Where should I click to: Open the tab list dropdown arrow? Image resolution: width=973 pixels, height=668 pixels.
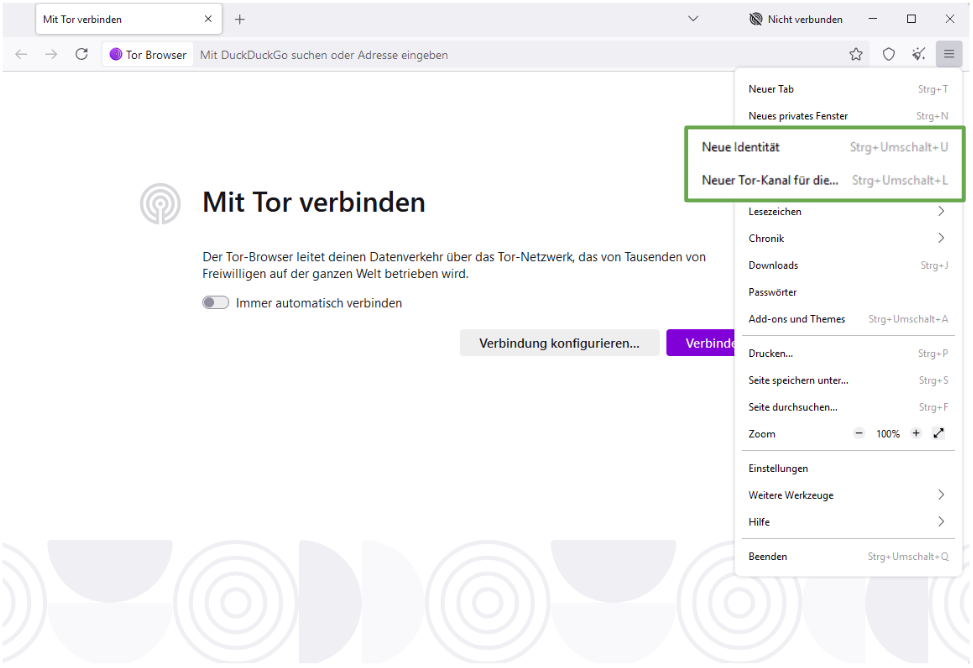click(x=693, y=18)
